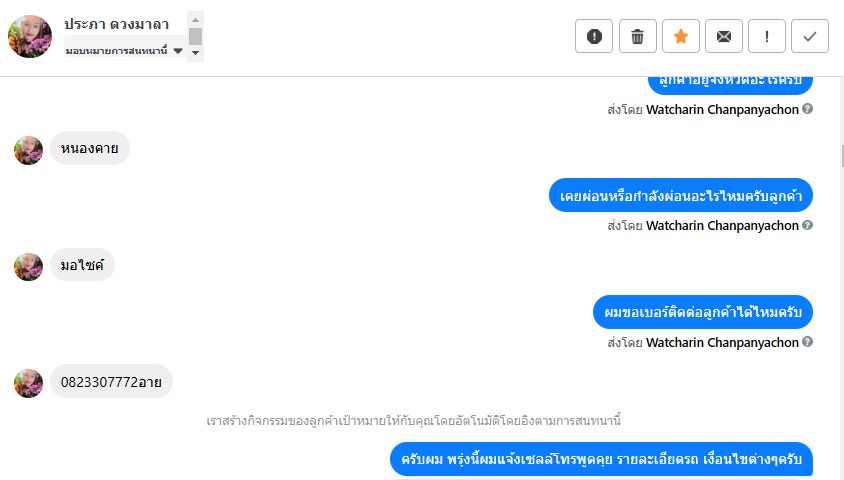
Task: Click help icon under the topmost blue message
Action: coord(807,109)
